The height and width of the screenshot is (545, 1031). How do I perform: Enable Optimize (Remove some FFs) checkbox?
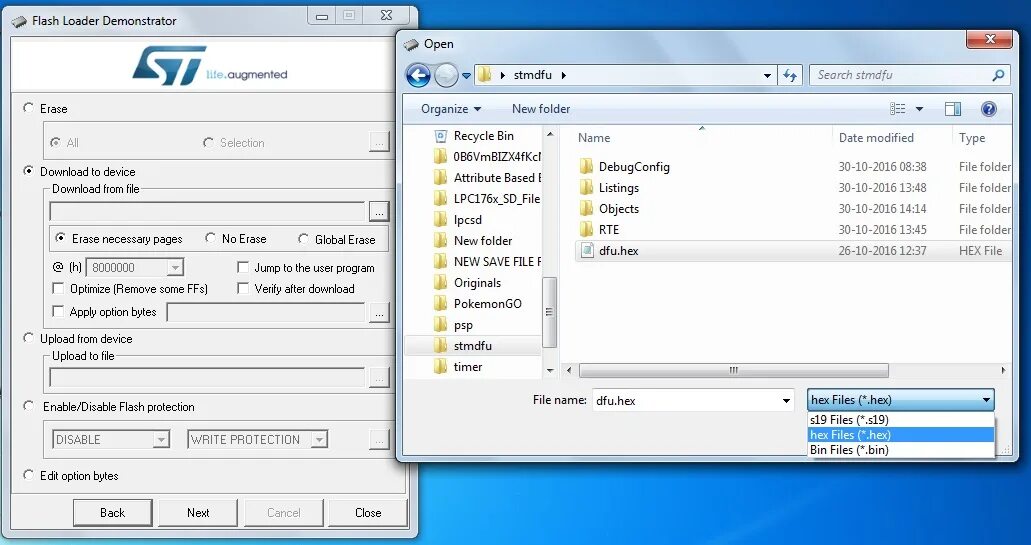pos(59,288)
